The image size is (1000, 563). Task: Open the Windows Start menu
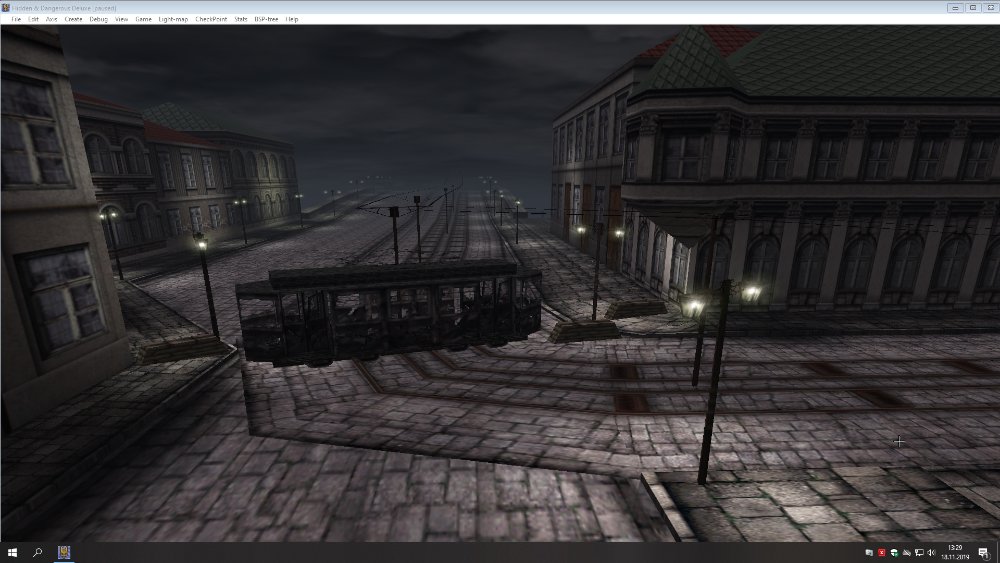coord(12,552)
